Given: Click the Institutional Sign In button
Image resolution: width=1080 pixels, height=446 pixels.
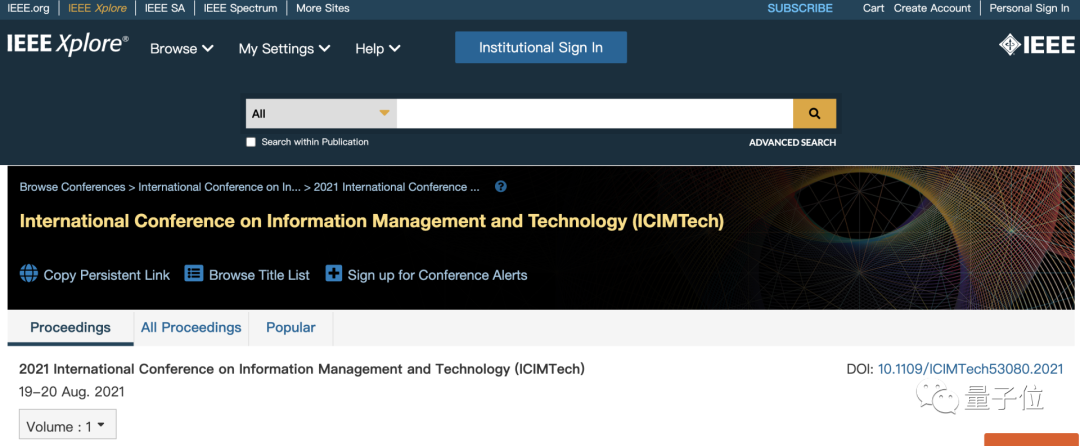Looking at the screenshot, I should (x=541, y=47).
